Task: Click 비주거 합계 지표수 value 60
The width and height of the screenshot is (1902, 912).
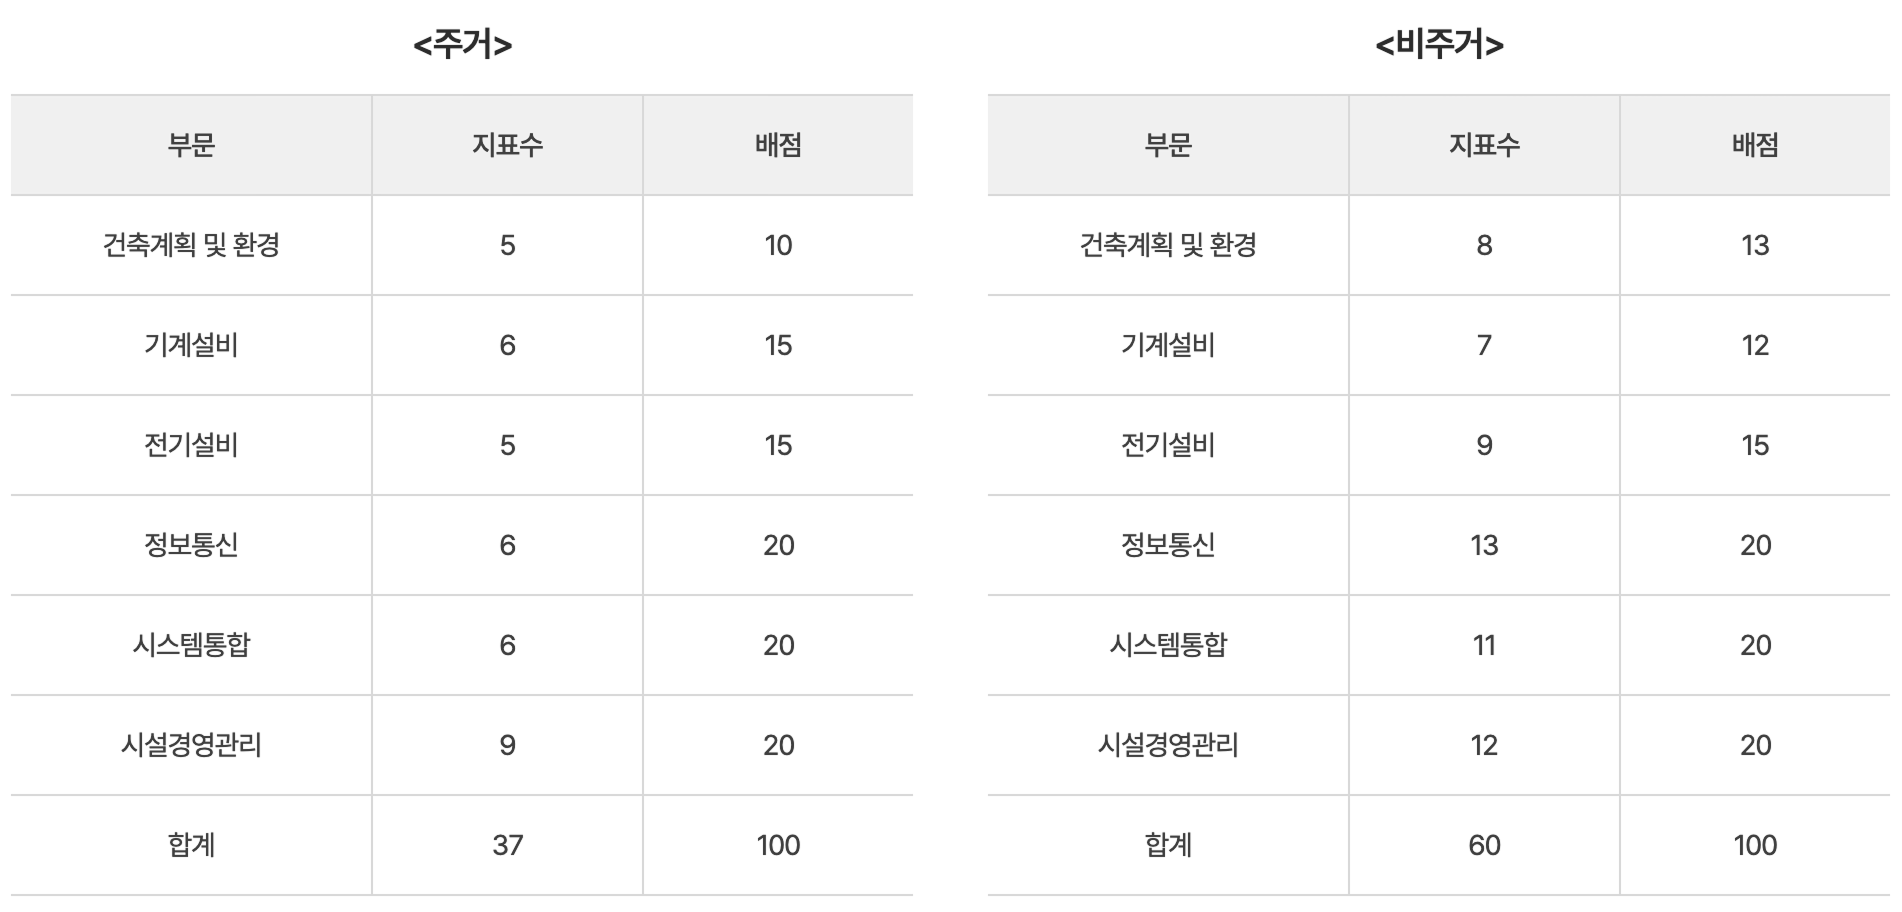Action: (x=1484, y=845)
